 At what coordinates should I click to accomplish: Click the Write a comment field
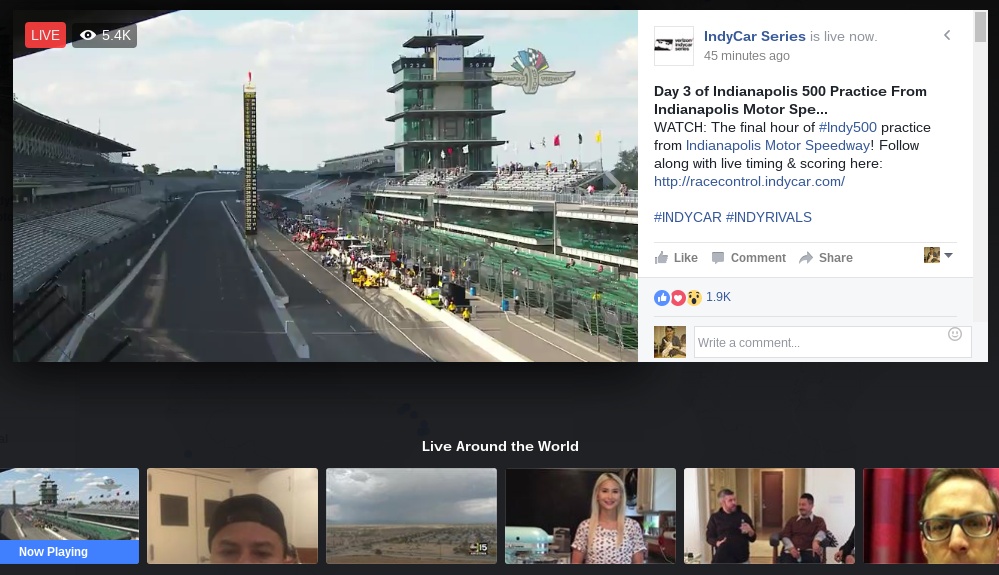coord(820,343)
